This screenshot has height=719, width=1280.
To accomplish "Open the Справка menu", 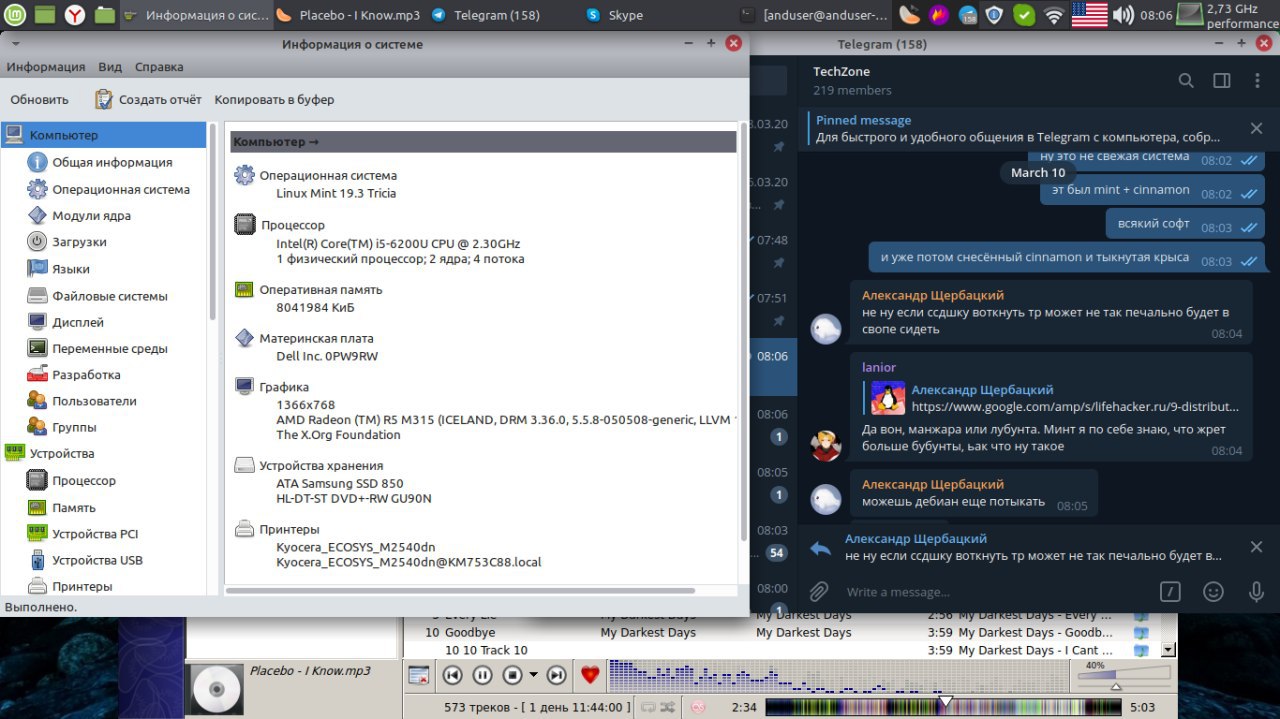I will point(159,67).
